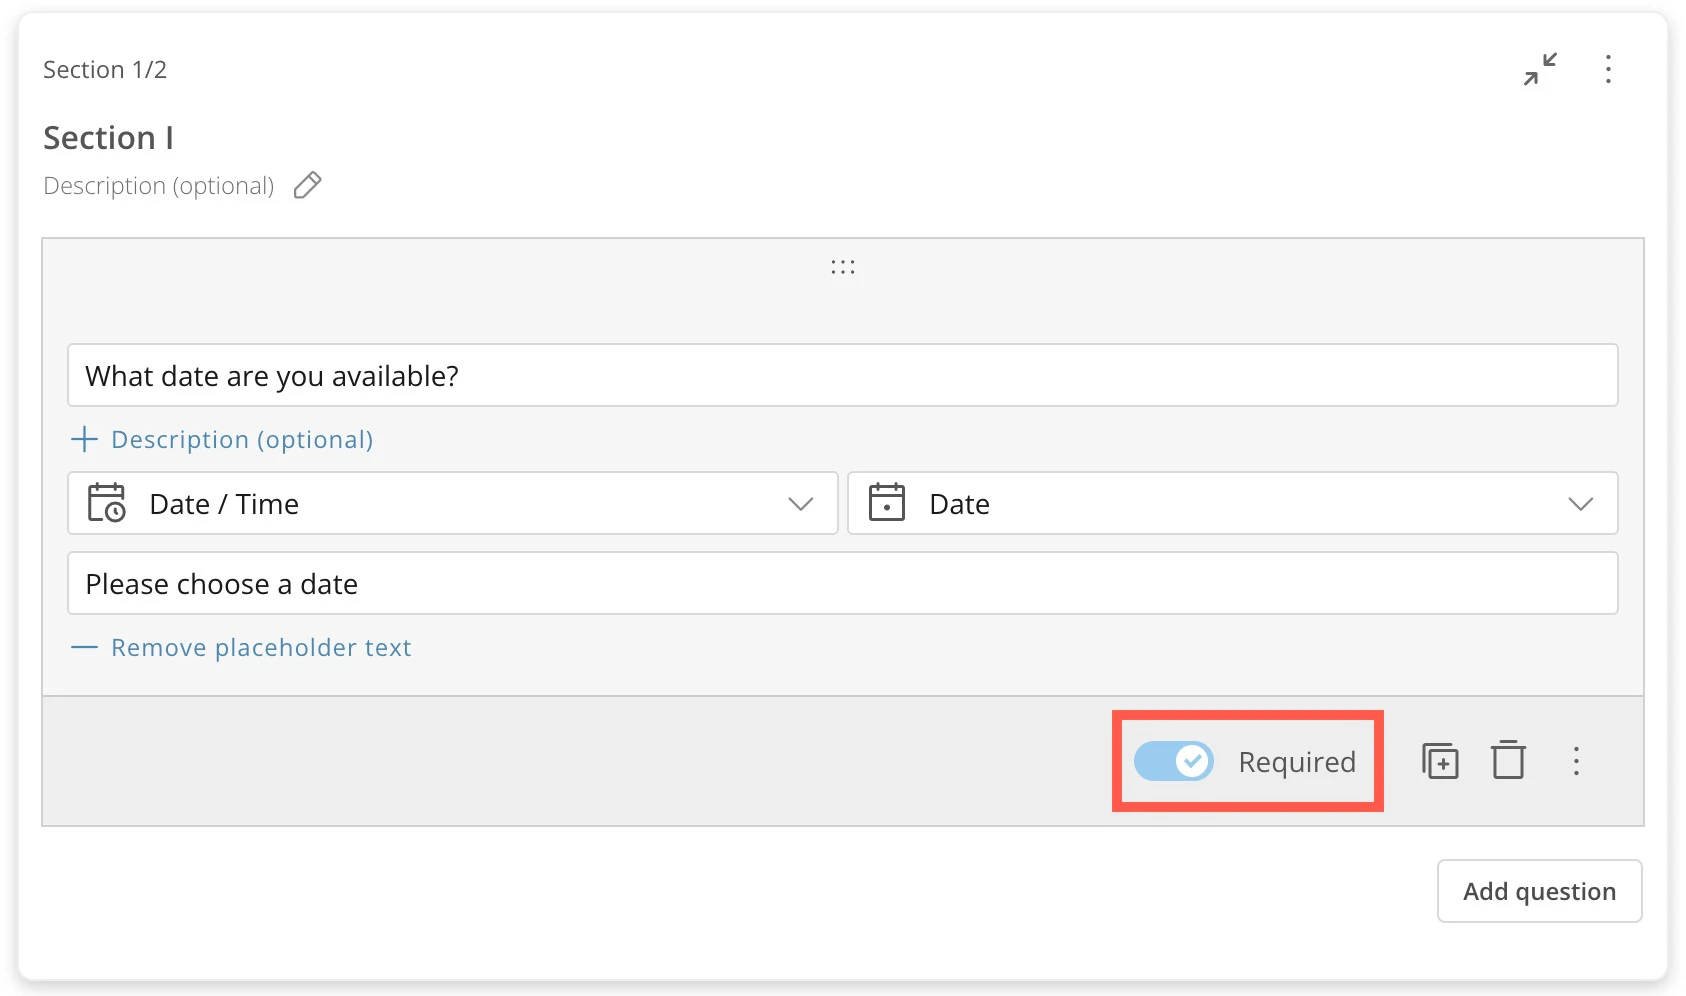
Task: Click the Add question button
Action: click(x=1540, y=891)
